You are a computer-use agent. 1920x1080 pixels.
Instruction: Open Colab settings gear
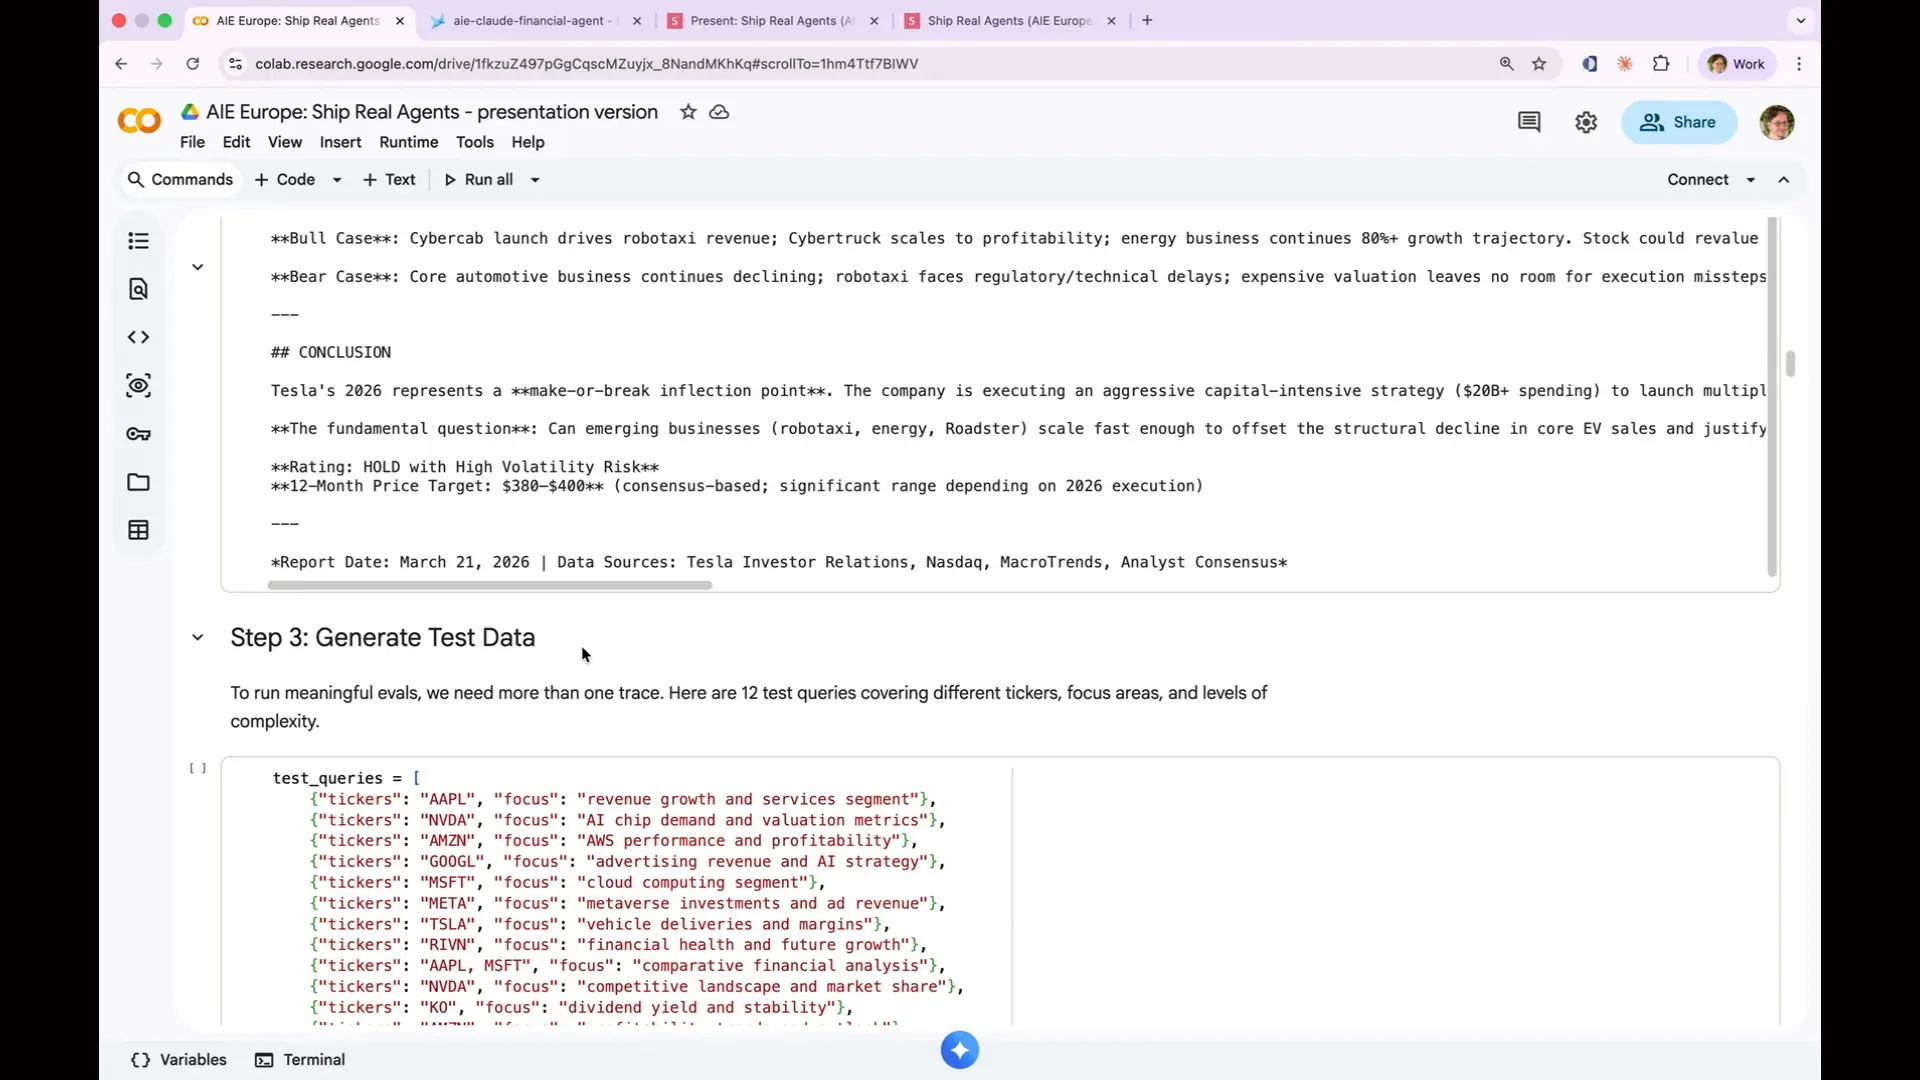pyautogui.click(x=1586, y=122)
